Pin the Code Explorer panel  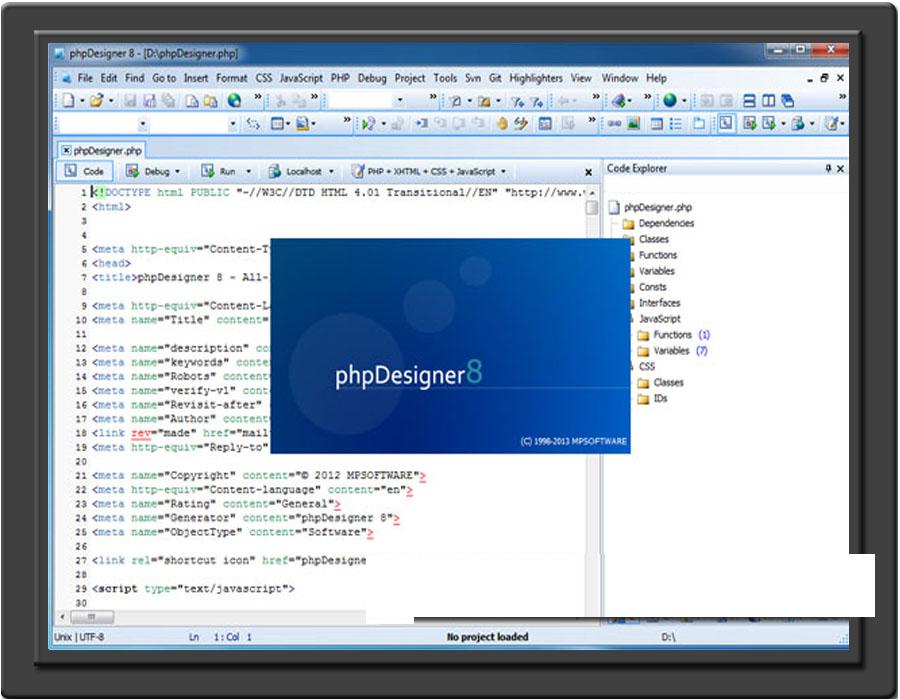click(828, 168)
